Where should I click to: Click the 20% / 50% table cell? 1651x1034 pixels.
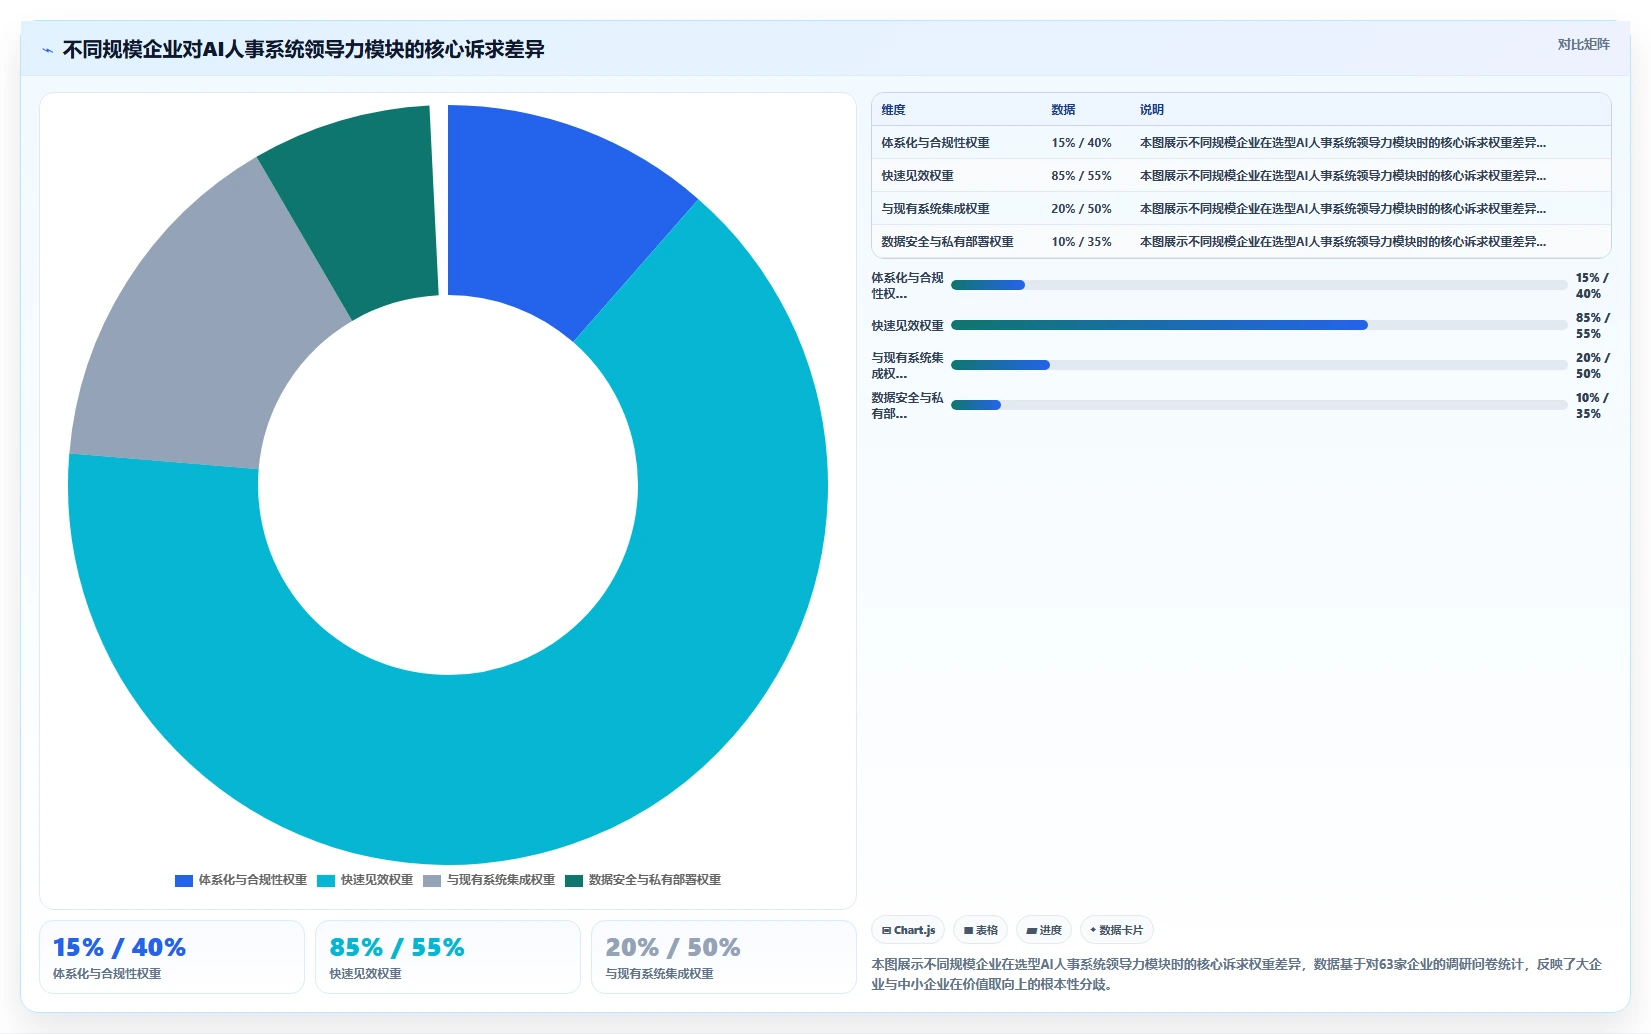point(1081,209)
